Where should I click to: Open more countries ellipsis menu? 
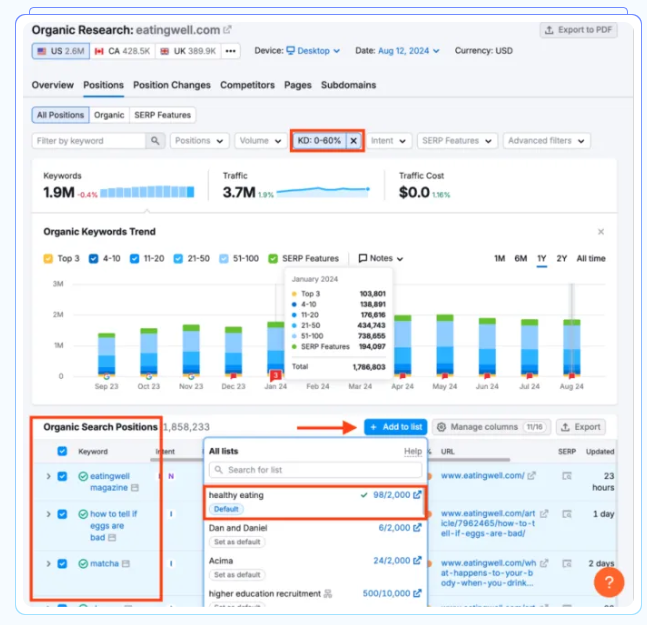tap(231, 51)
